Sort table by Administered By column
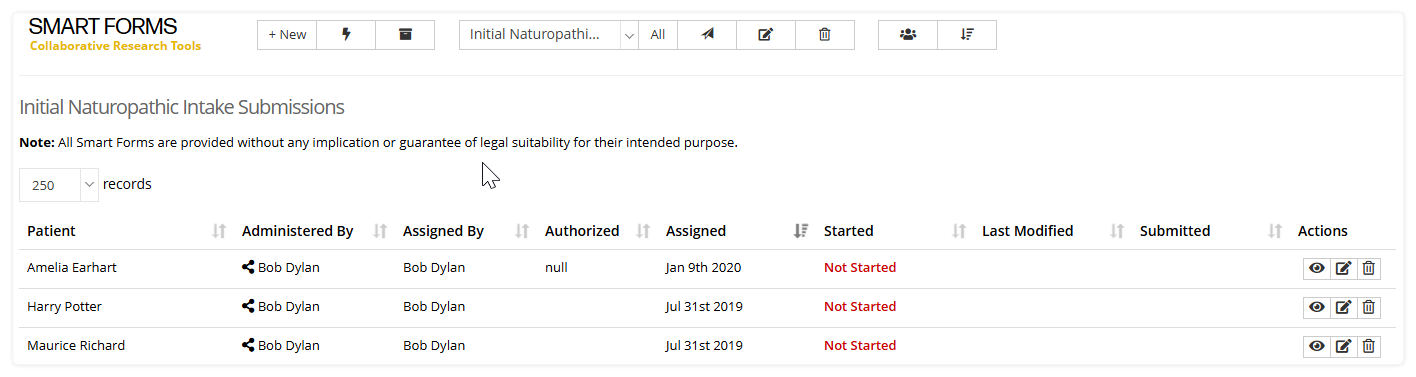The image size is (1416, 377). point(314,231)
